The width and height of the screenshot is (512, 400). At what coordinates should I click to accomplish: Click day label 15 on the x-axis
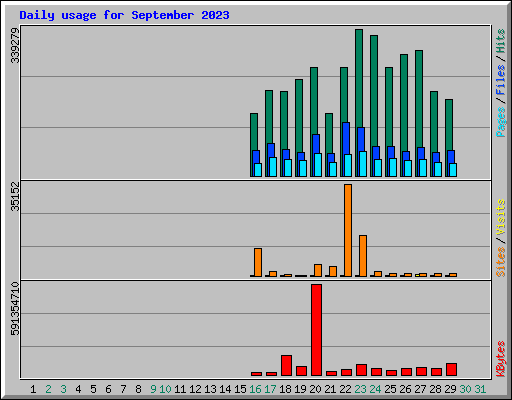pos(240,389)
